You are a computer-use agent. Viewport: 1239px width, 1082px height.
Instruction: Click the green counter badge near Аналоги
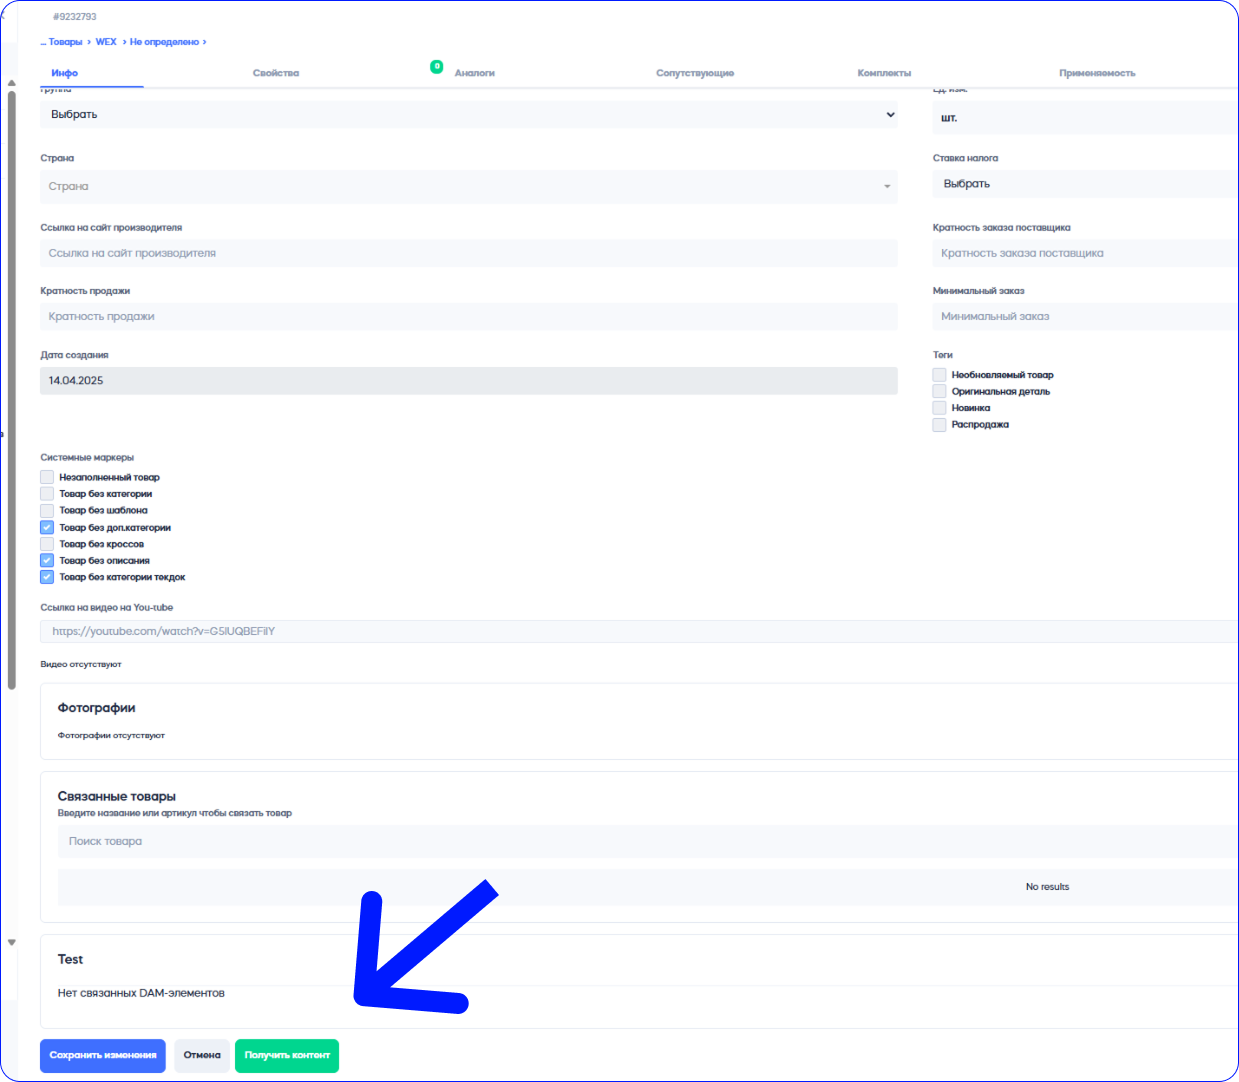(x=436, y=67)
